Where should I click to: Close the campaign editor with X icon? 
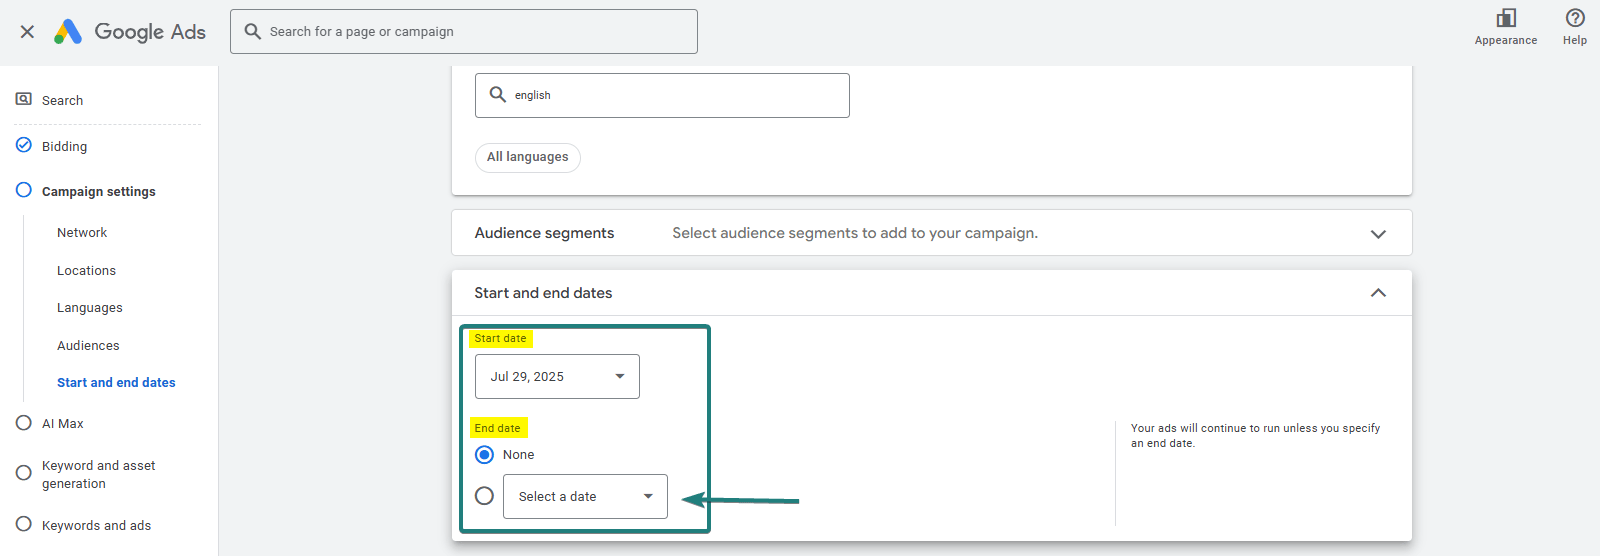(27, 32)
